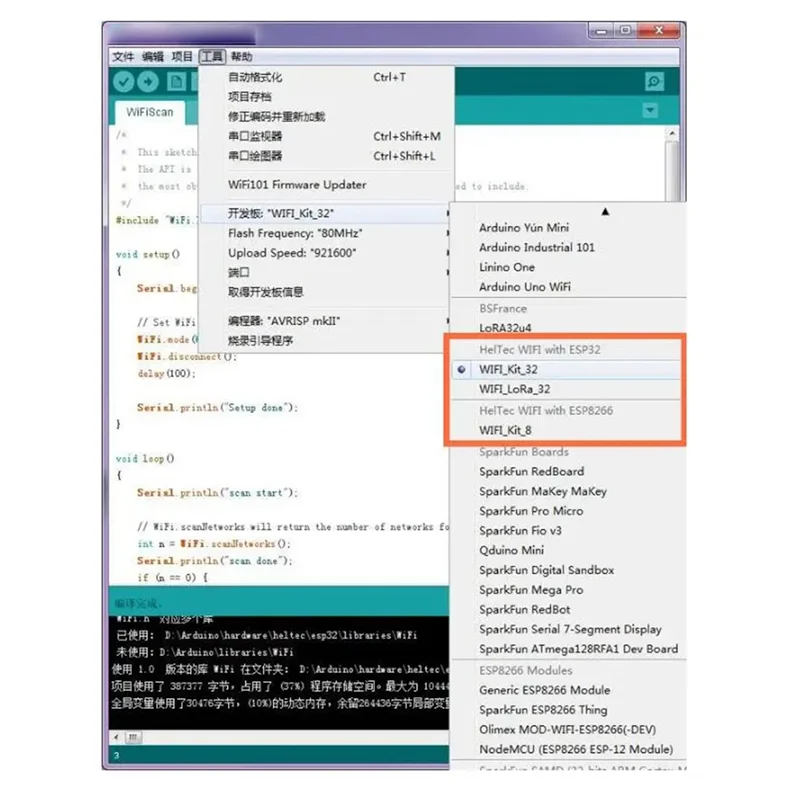
Task: Select the checked WIFI_Kit_32 board
Action: pos(566,369)
